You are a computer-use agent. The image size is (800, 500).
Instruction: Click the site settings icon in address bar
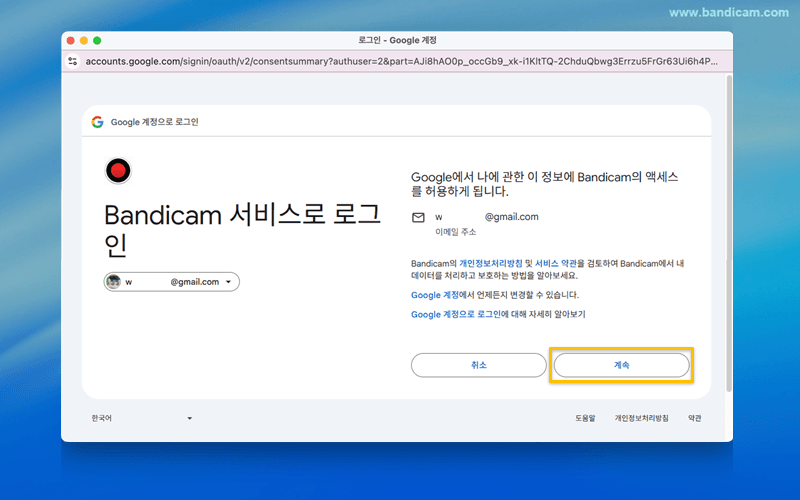tap(73, 61)
